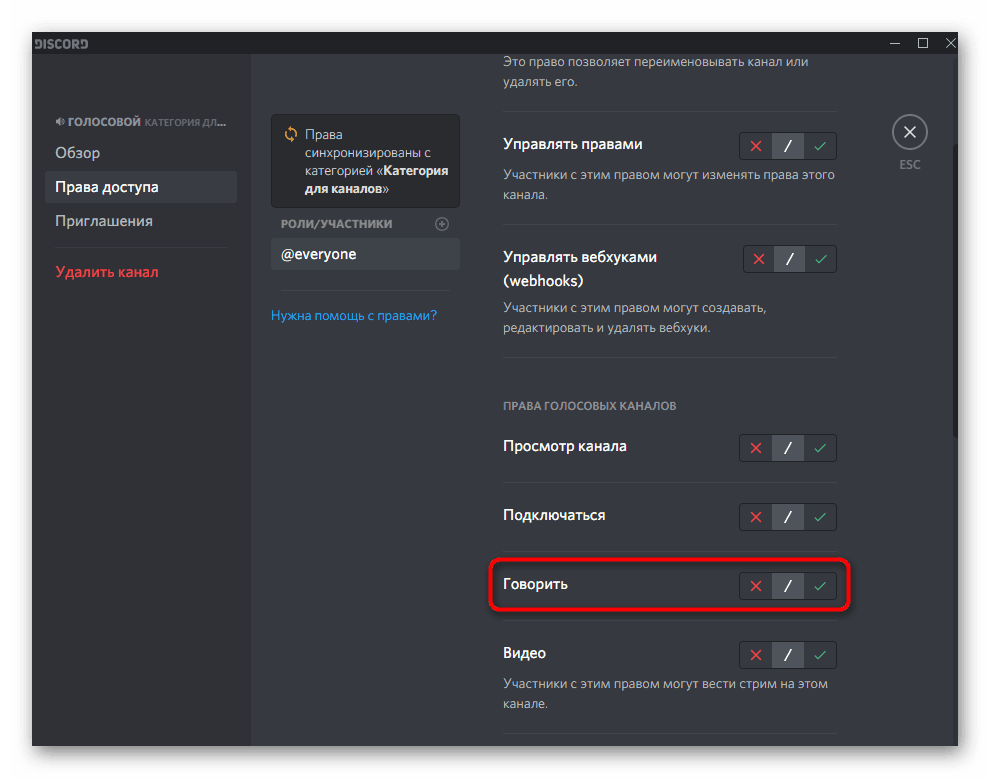Viewport: 990px width, 778px height.
Task: Set Видео permission to neutral slash
Action: [x=787, y=655]
